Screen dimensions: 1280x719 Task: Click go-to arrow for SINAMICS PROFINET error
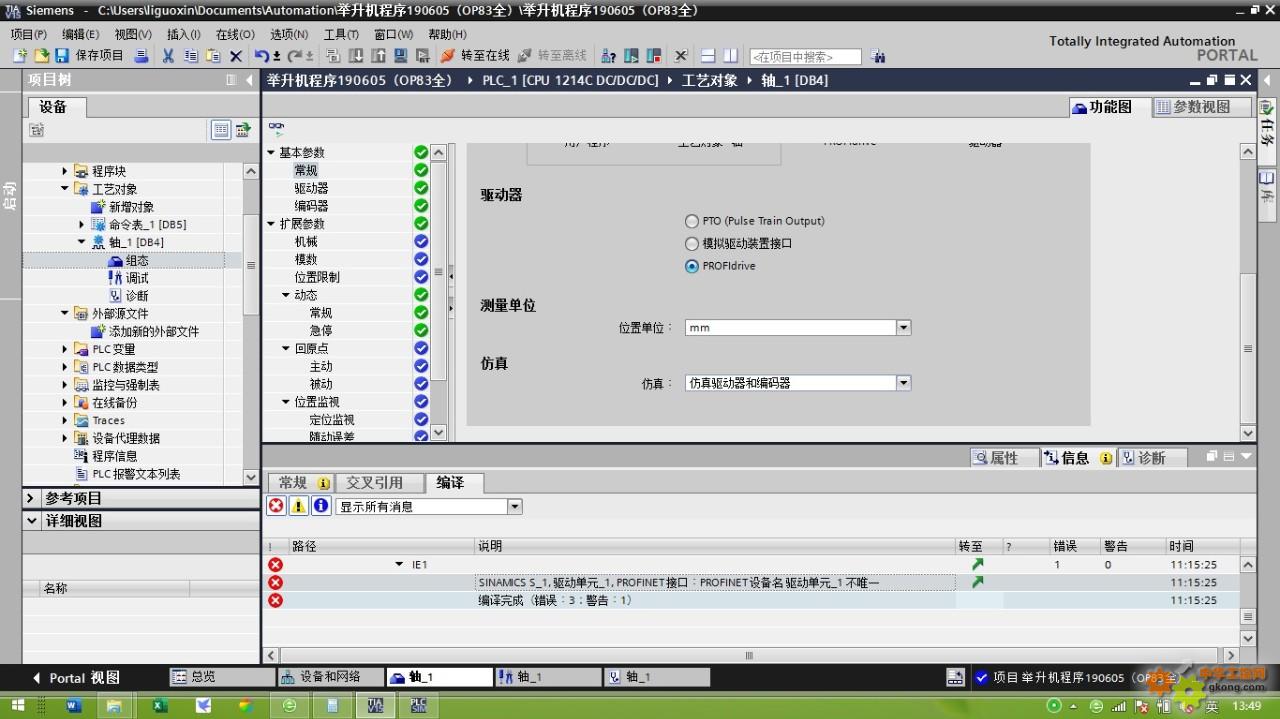click(977, 582)
